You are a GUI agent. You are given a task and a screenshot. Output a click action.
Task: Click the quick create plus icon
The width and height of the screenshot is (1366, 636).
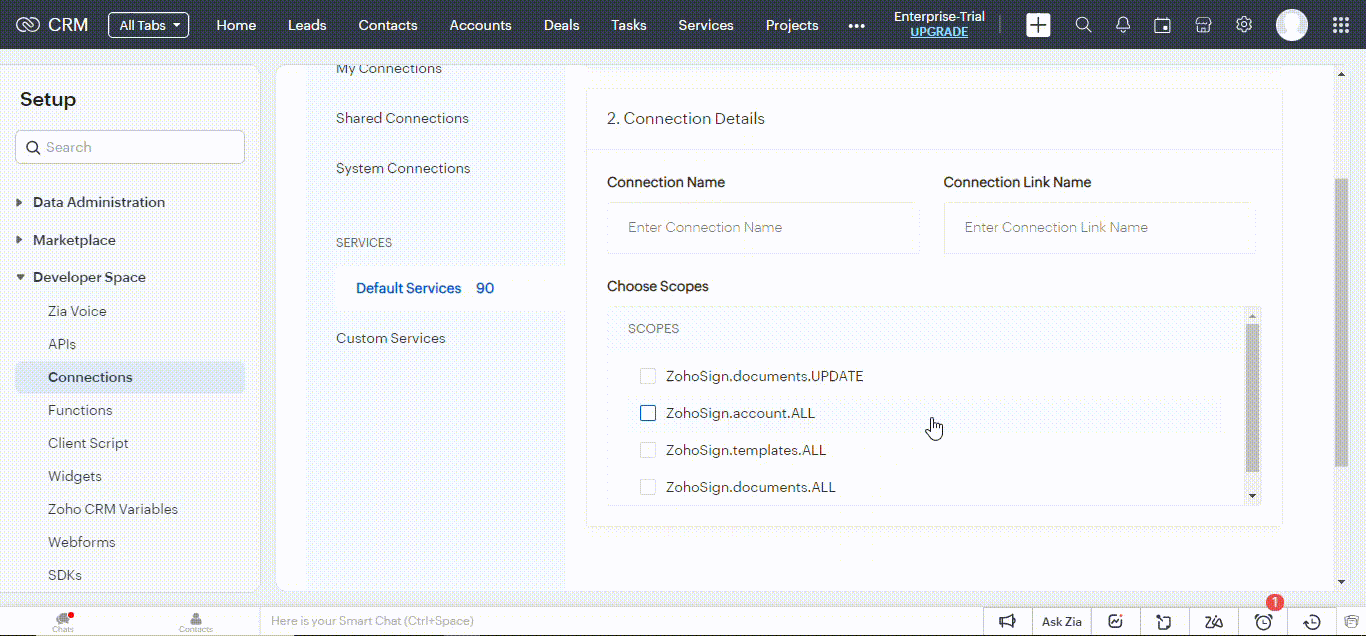1038,24
